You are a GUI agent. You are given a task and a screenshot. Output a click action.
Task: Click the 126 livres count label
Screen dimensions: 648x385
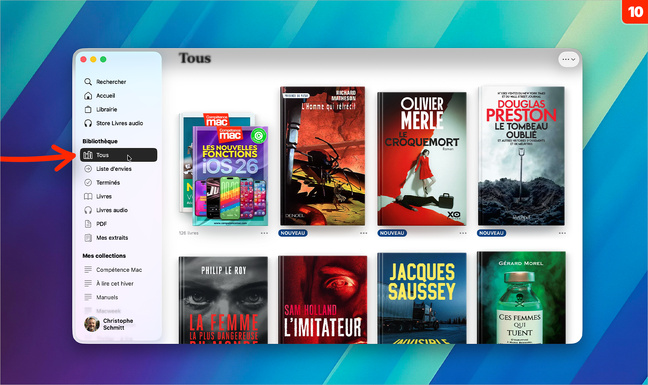tap(188, 233)
